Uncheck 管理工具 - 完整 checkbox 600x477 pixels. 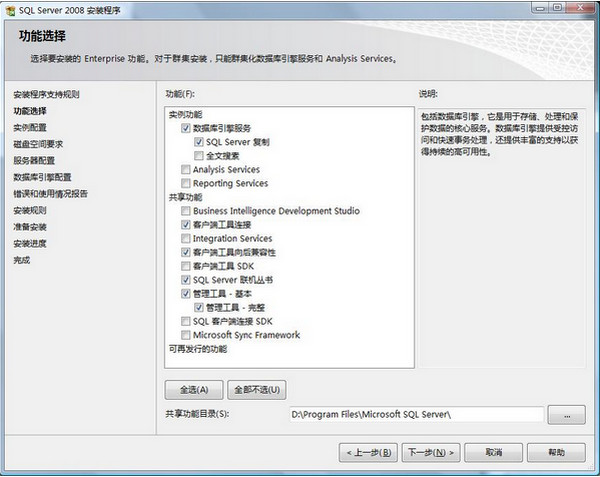[199, 307]
